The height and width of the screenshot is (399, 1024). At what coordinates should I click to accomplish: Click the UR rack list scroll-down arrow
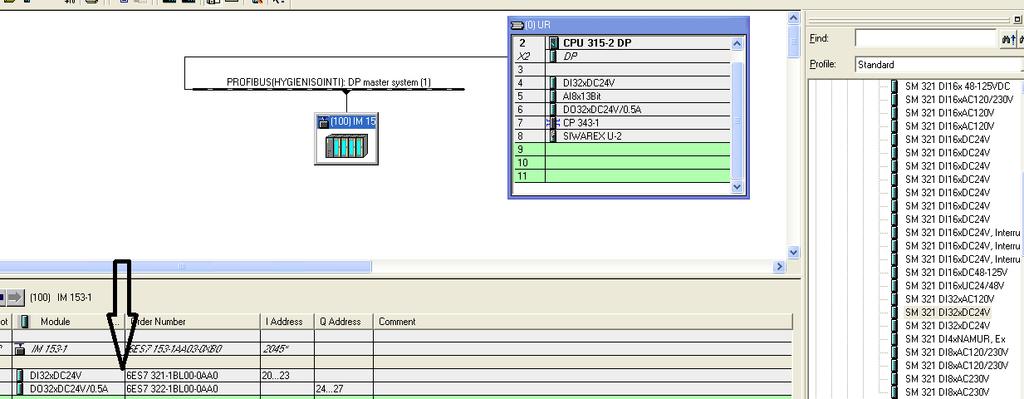737,187
